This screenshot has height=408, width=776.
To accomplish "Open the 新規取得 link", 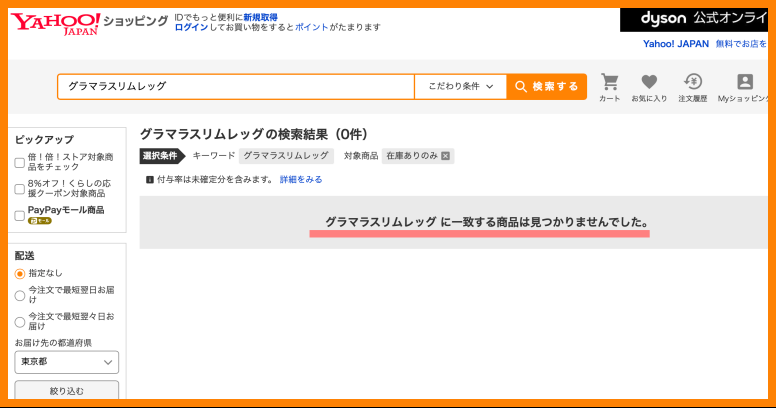I will (x=261, y=17).
